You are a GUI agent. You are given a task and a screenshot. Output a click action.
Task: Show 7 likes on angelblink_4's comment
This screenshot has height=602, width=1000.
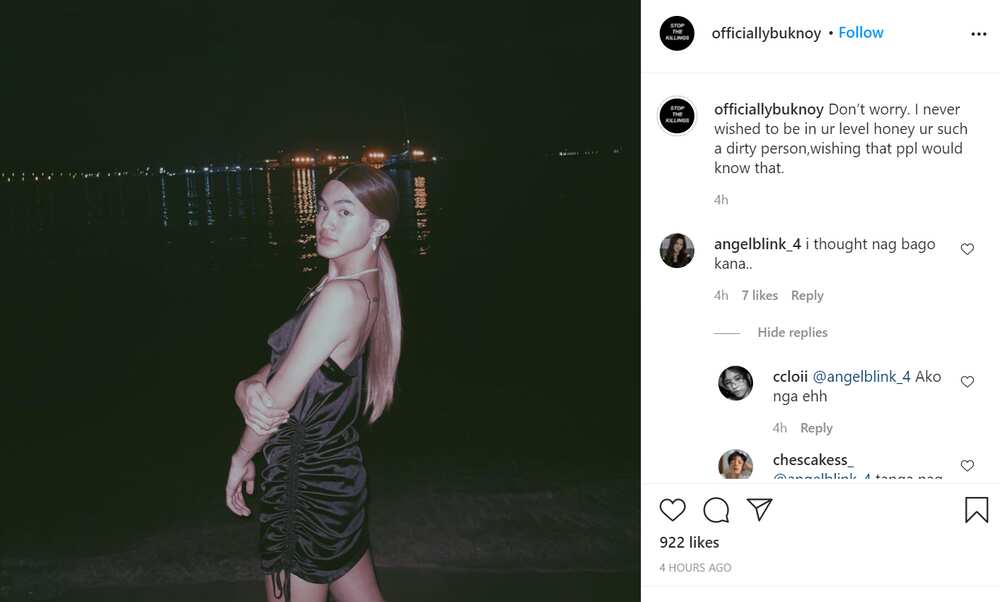click(759, 295)
